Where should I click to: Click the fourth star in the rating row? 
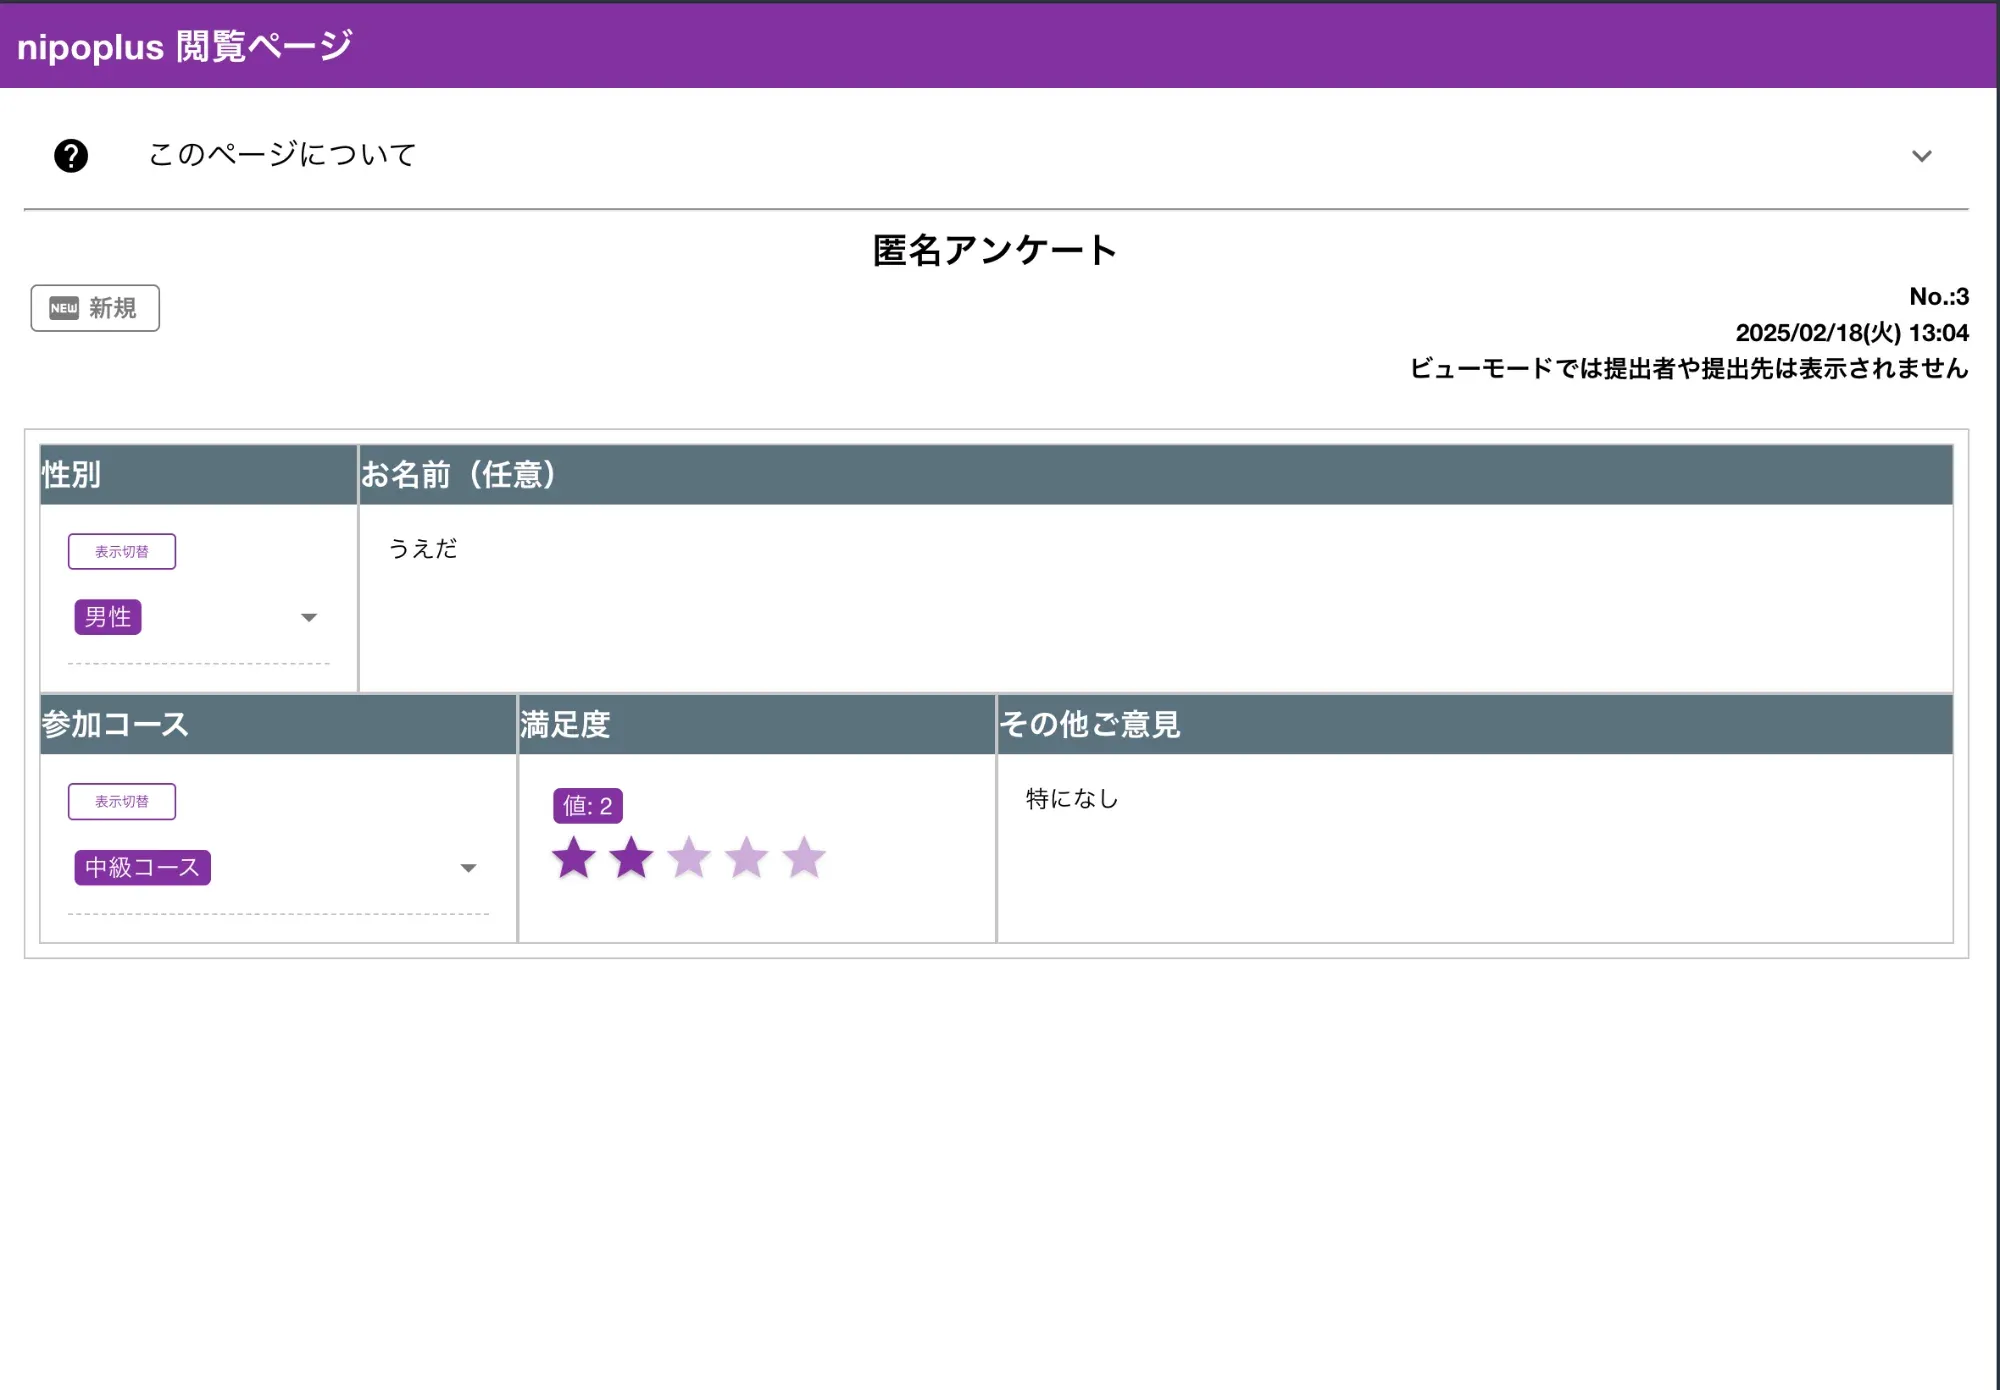click(x=747, y=858)
